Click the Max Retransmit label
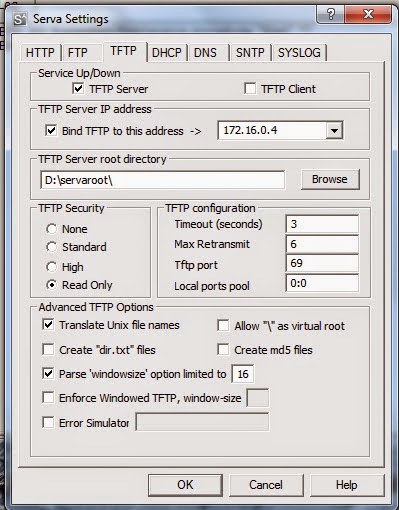The width and height of the screenshot is (399, 510). (212, 244)
